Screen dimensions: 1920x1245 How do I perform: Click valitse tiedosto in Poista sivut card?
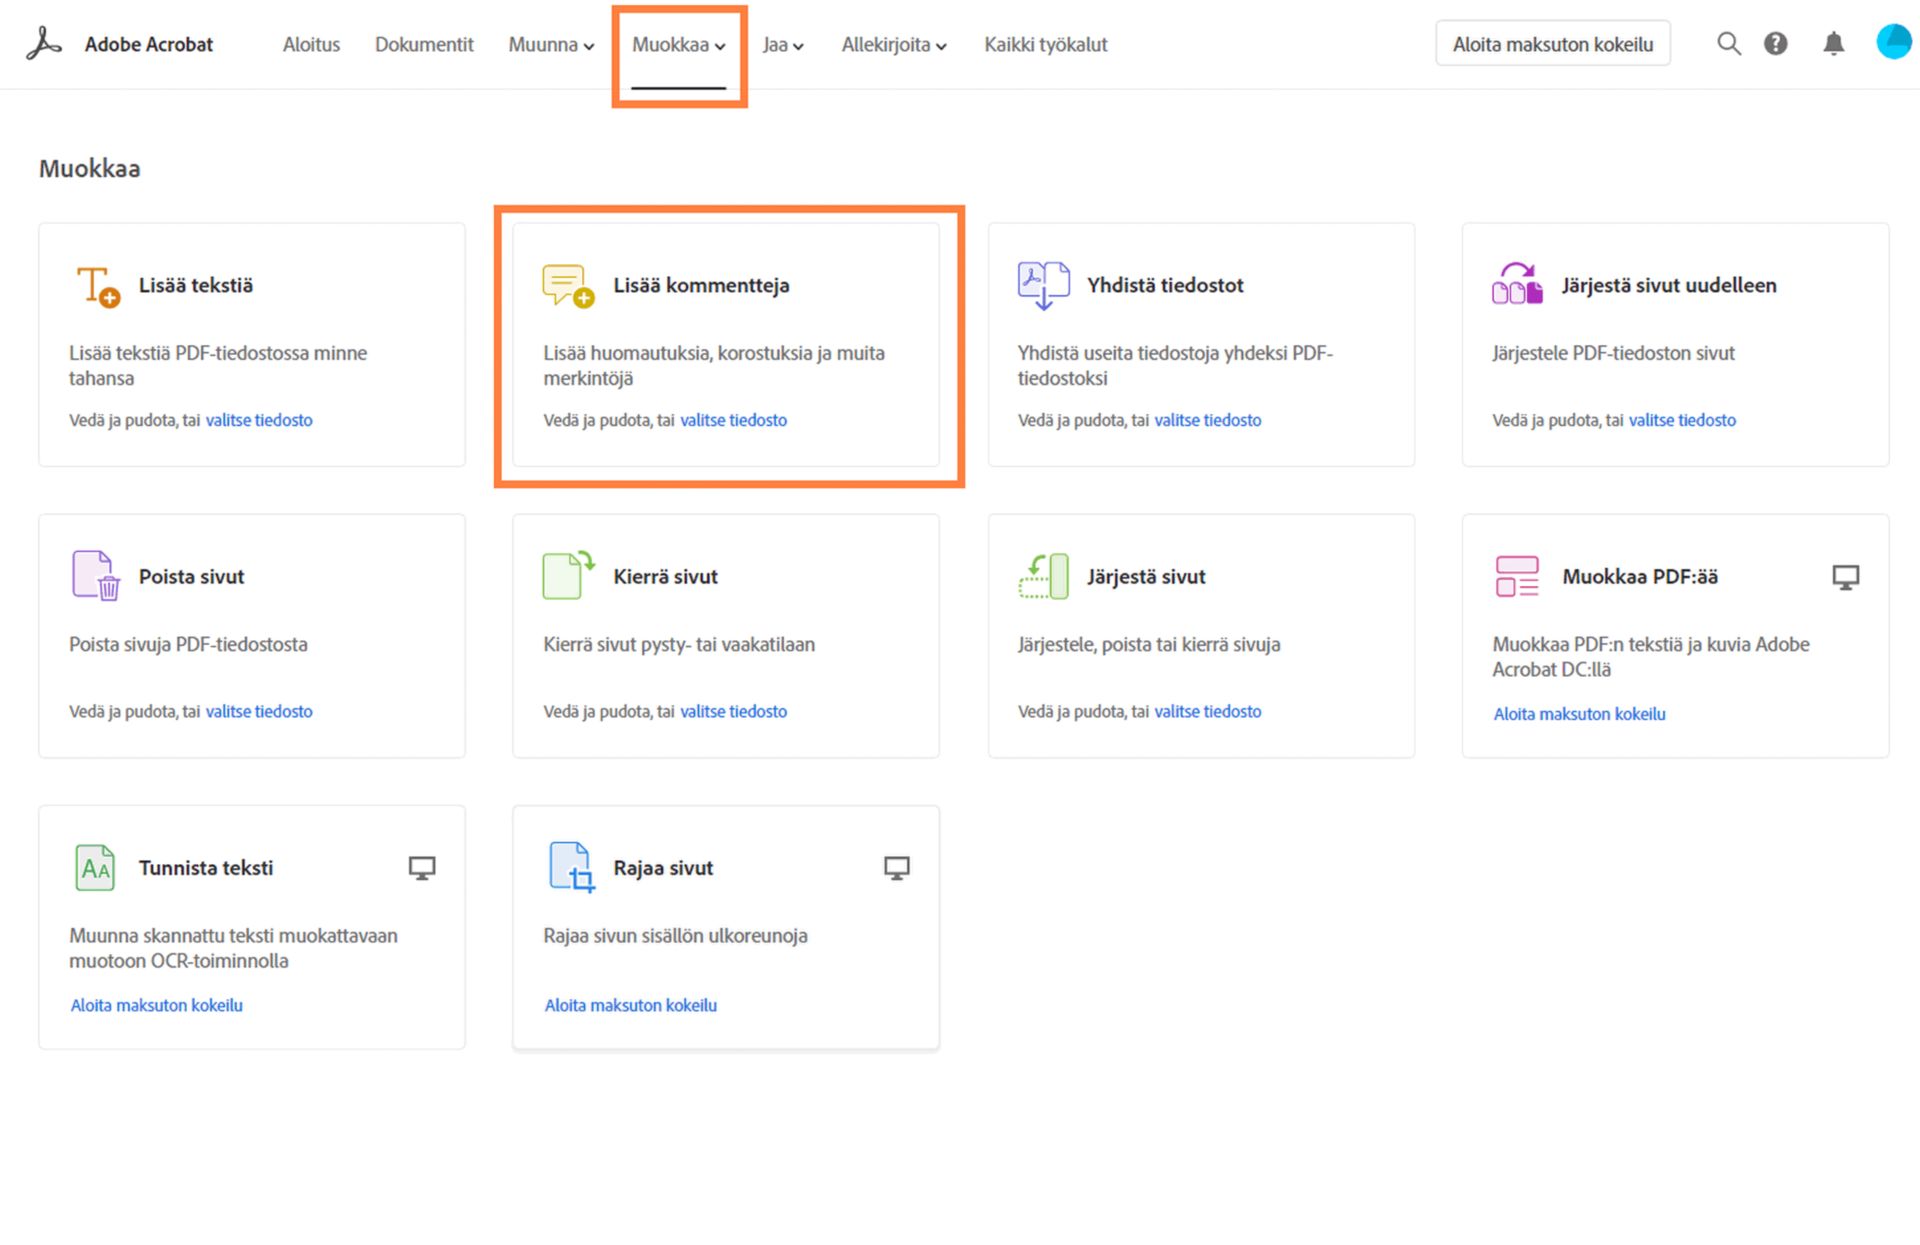tap(259, 711)
